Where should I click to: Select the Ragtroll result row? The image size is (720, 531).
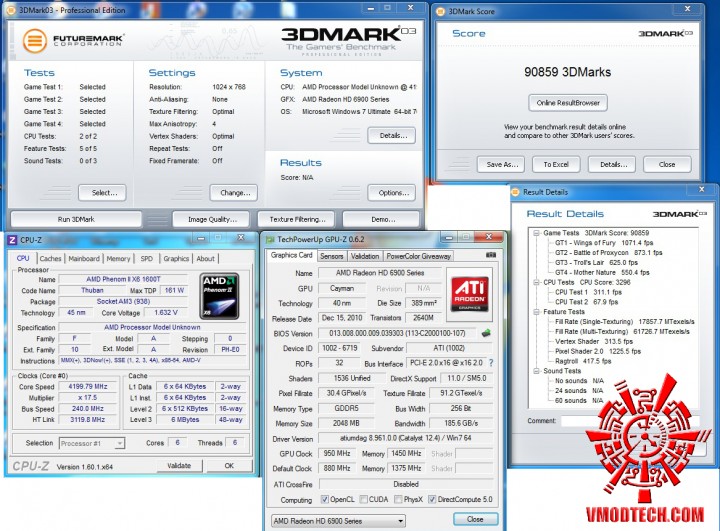coord(583,361)
